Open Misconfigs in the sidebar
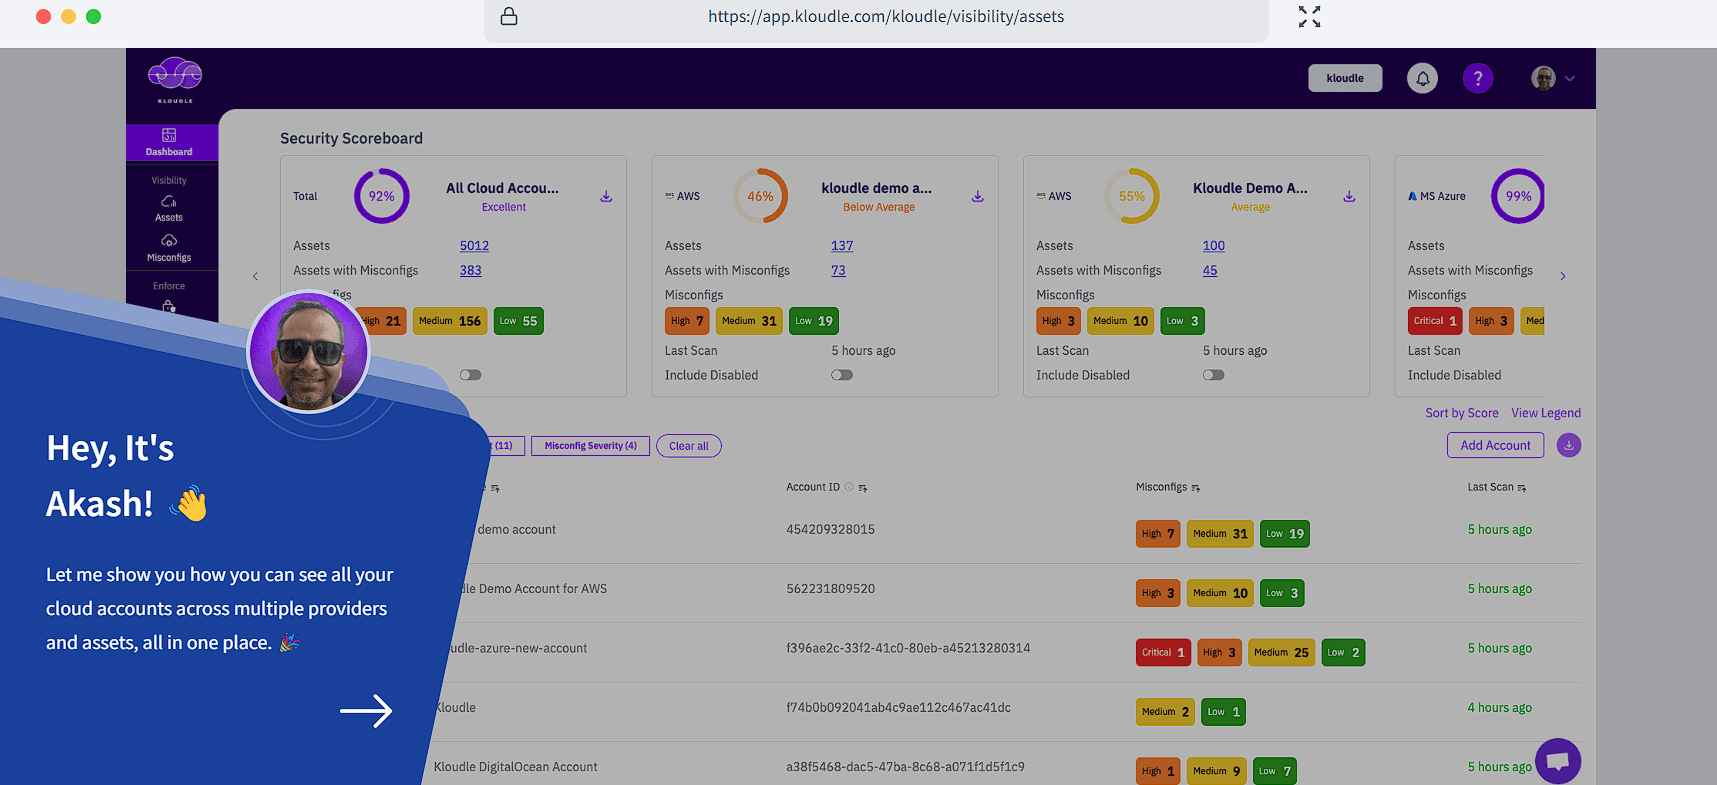The width and height of the screenshot is (1717, 785). pyautogui.click(x=169, y=248)
